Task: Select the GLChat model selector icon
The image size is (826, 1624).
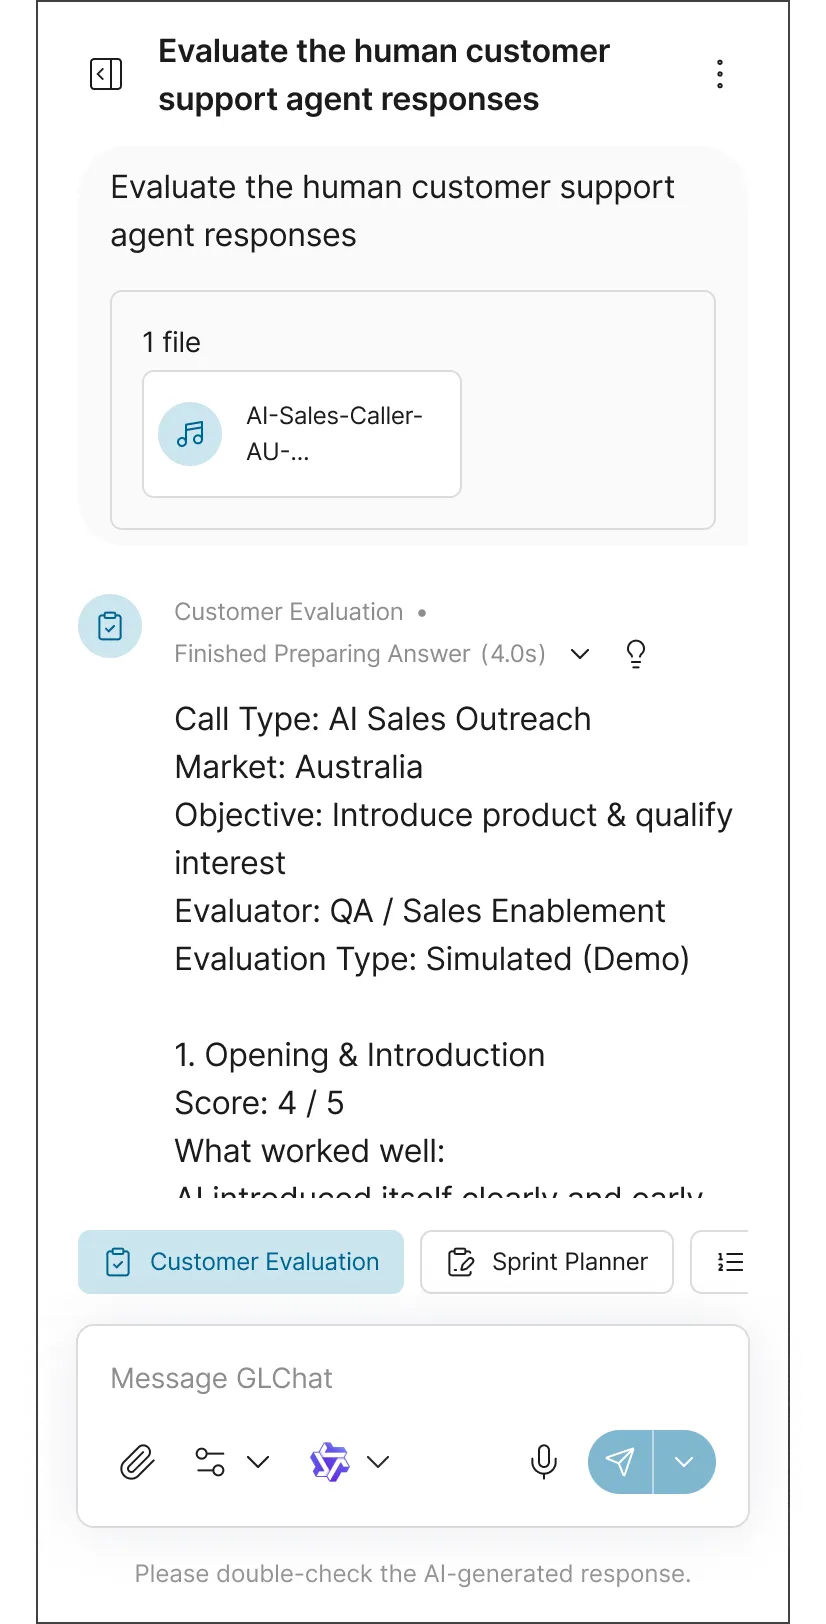Action: coord(331,1461)
